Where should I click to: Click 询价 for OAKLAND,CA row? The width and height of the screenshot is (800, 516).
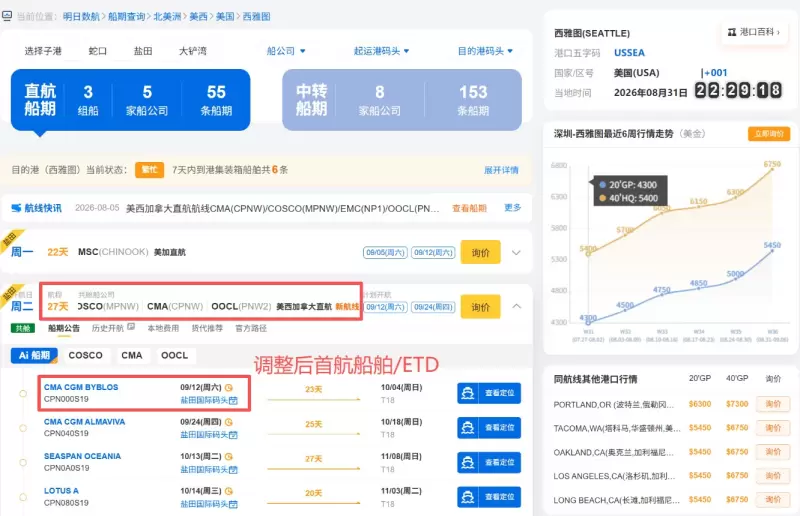point(773,452)
